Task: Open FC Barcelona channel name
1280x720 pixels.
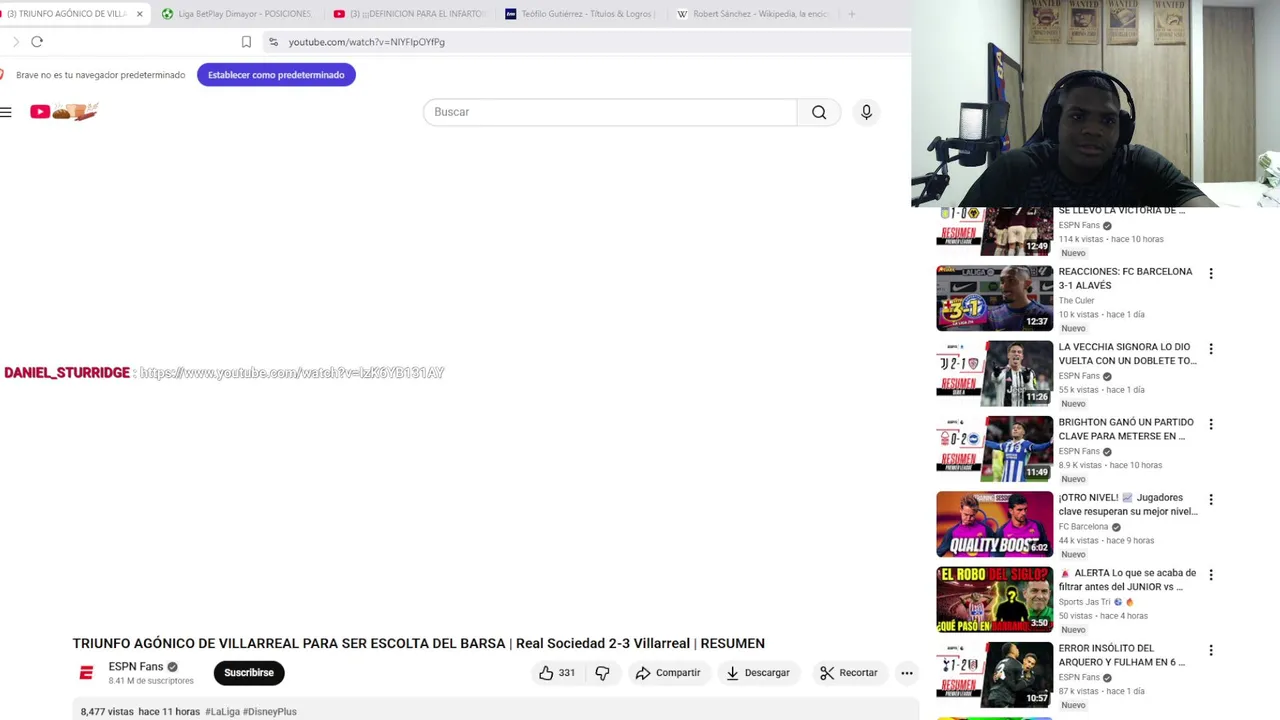Action: 1083,527
